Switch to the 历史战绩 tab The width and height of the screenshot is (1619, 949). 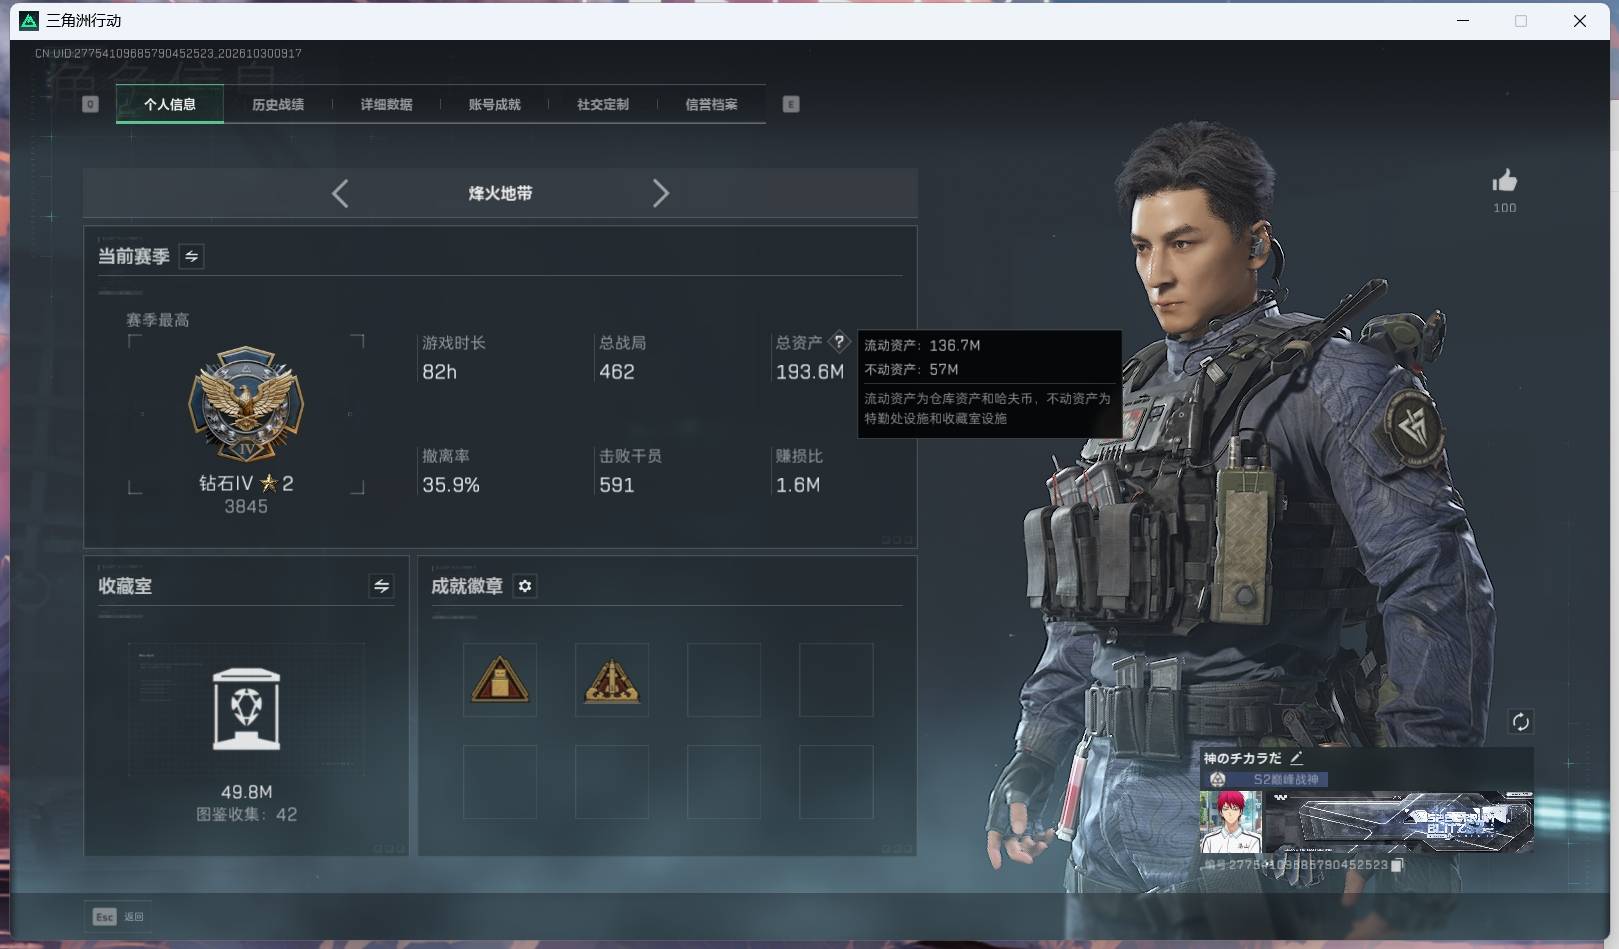[x=278, y=104]
